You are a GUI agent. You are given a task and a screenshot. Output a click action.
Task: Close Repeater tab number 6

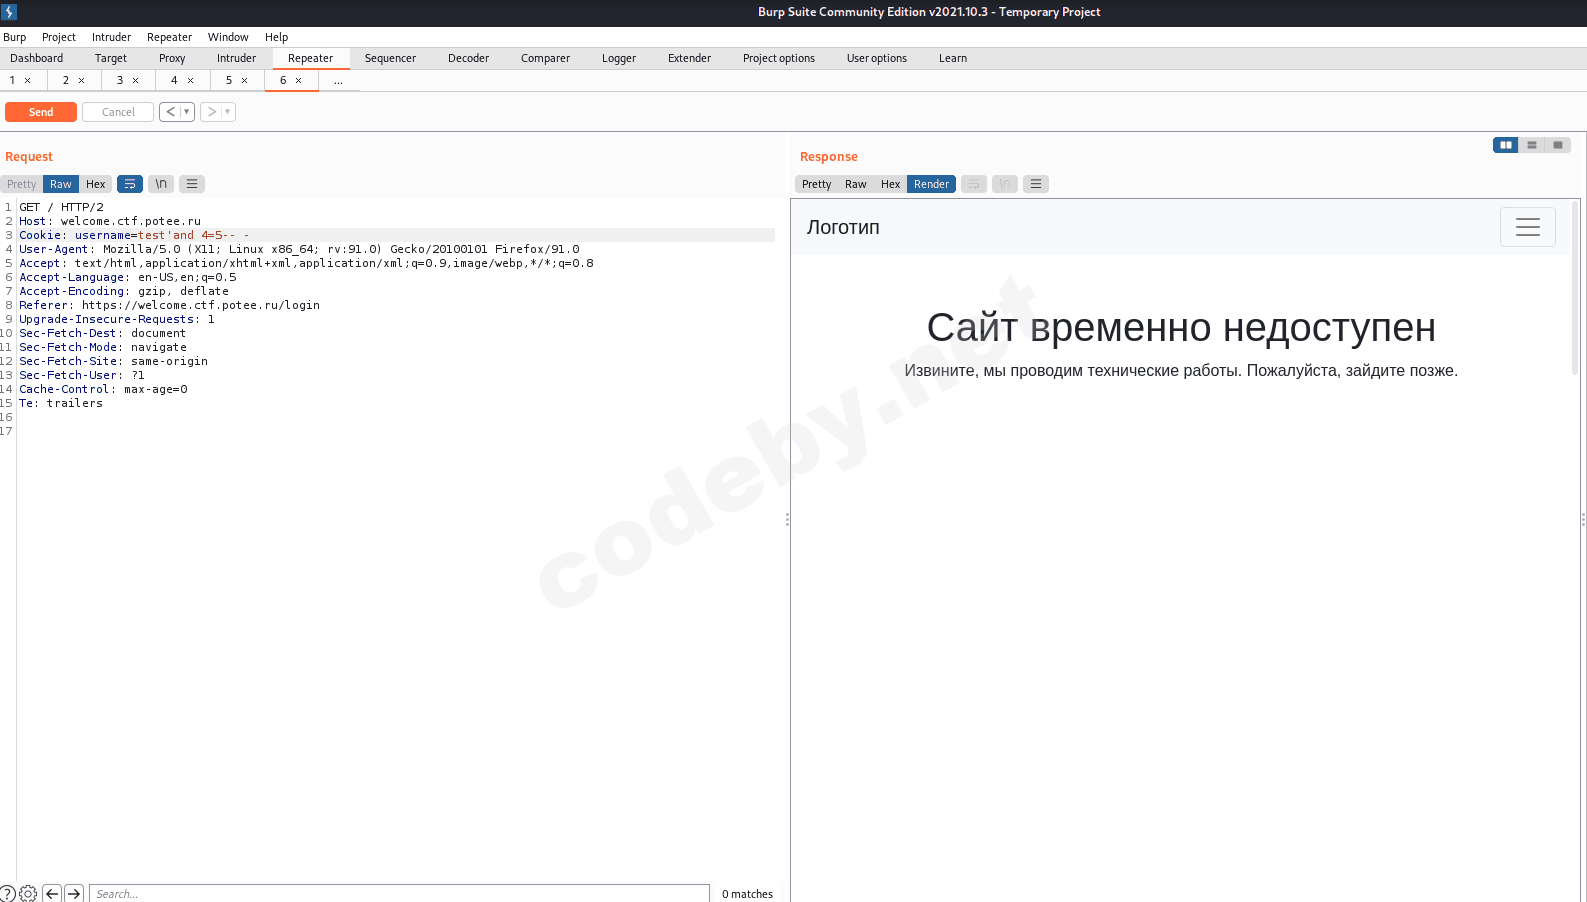298,80
